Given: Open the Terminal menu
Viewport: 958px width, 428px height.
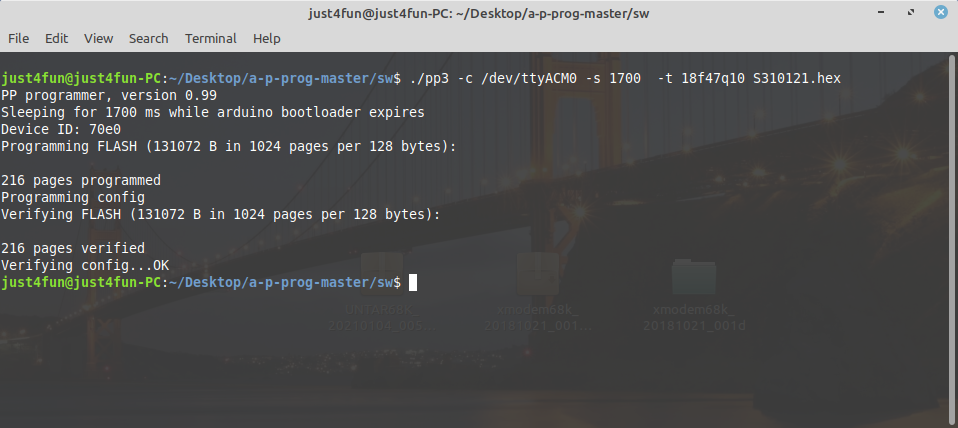Looking at the screenshot, I should 211,38.
